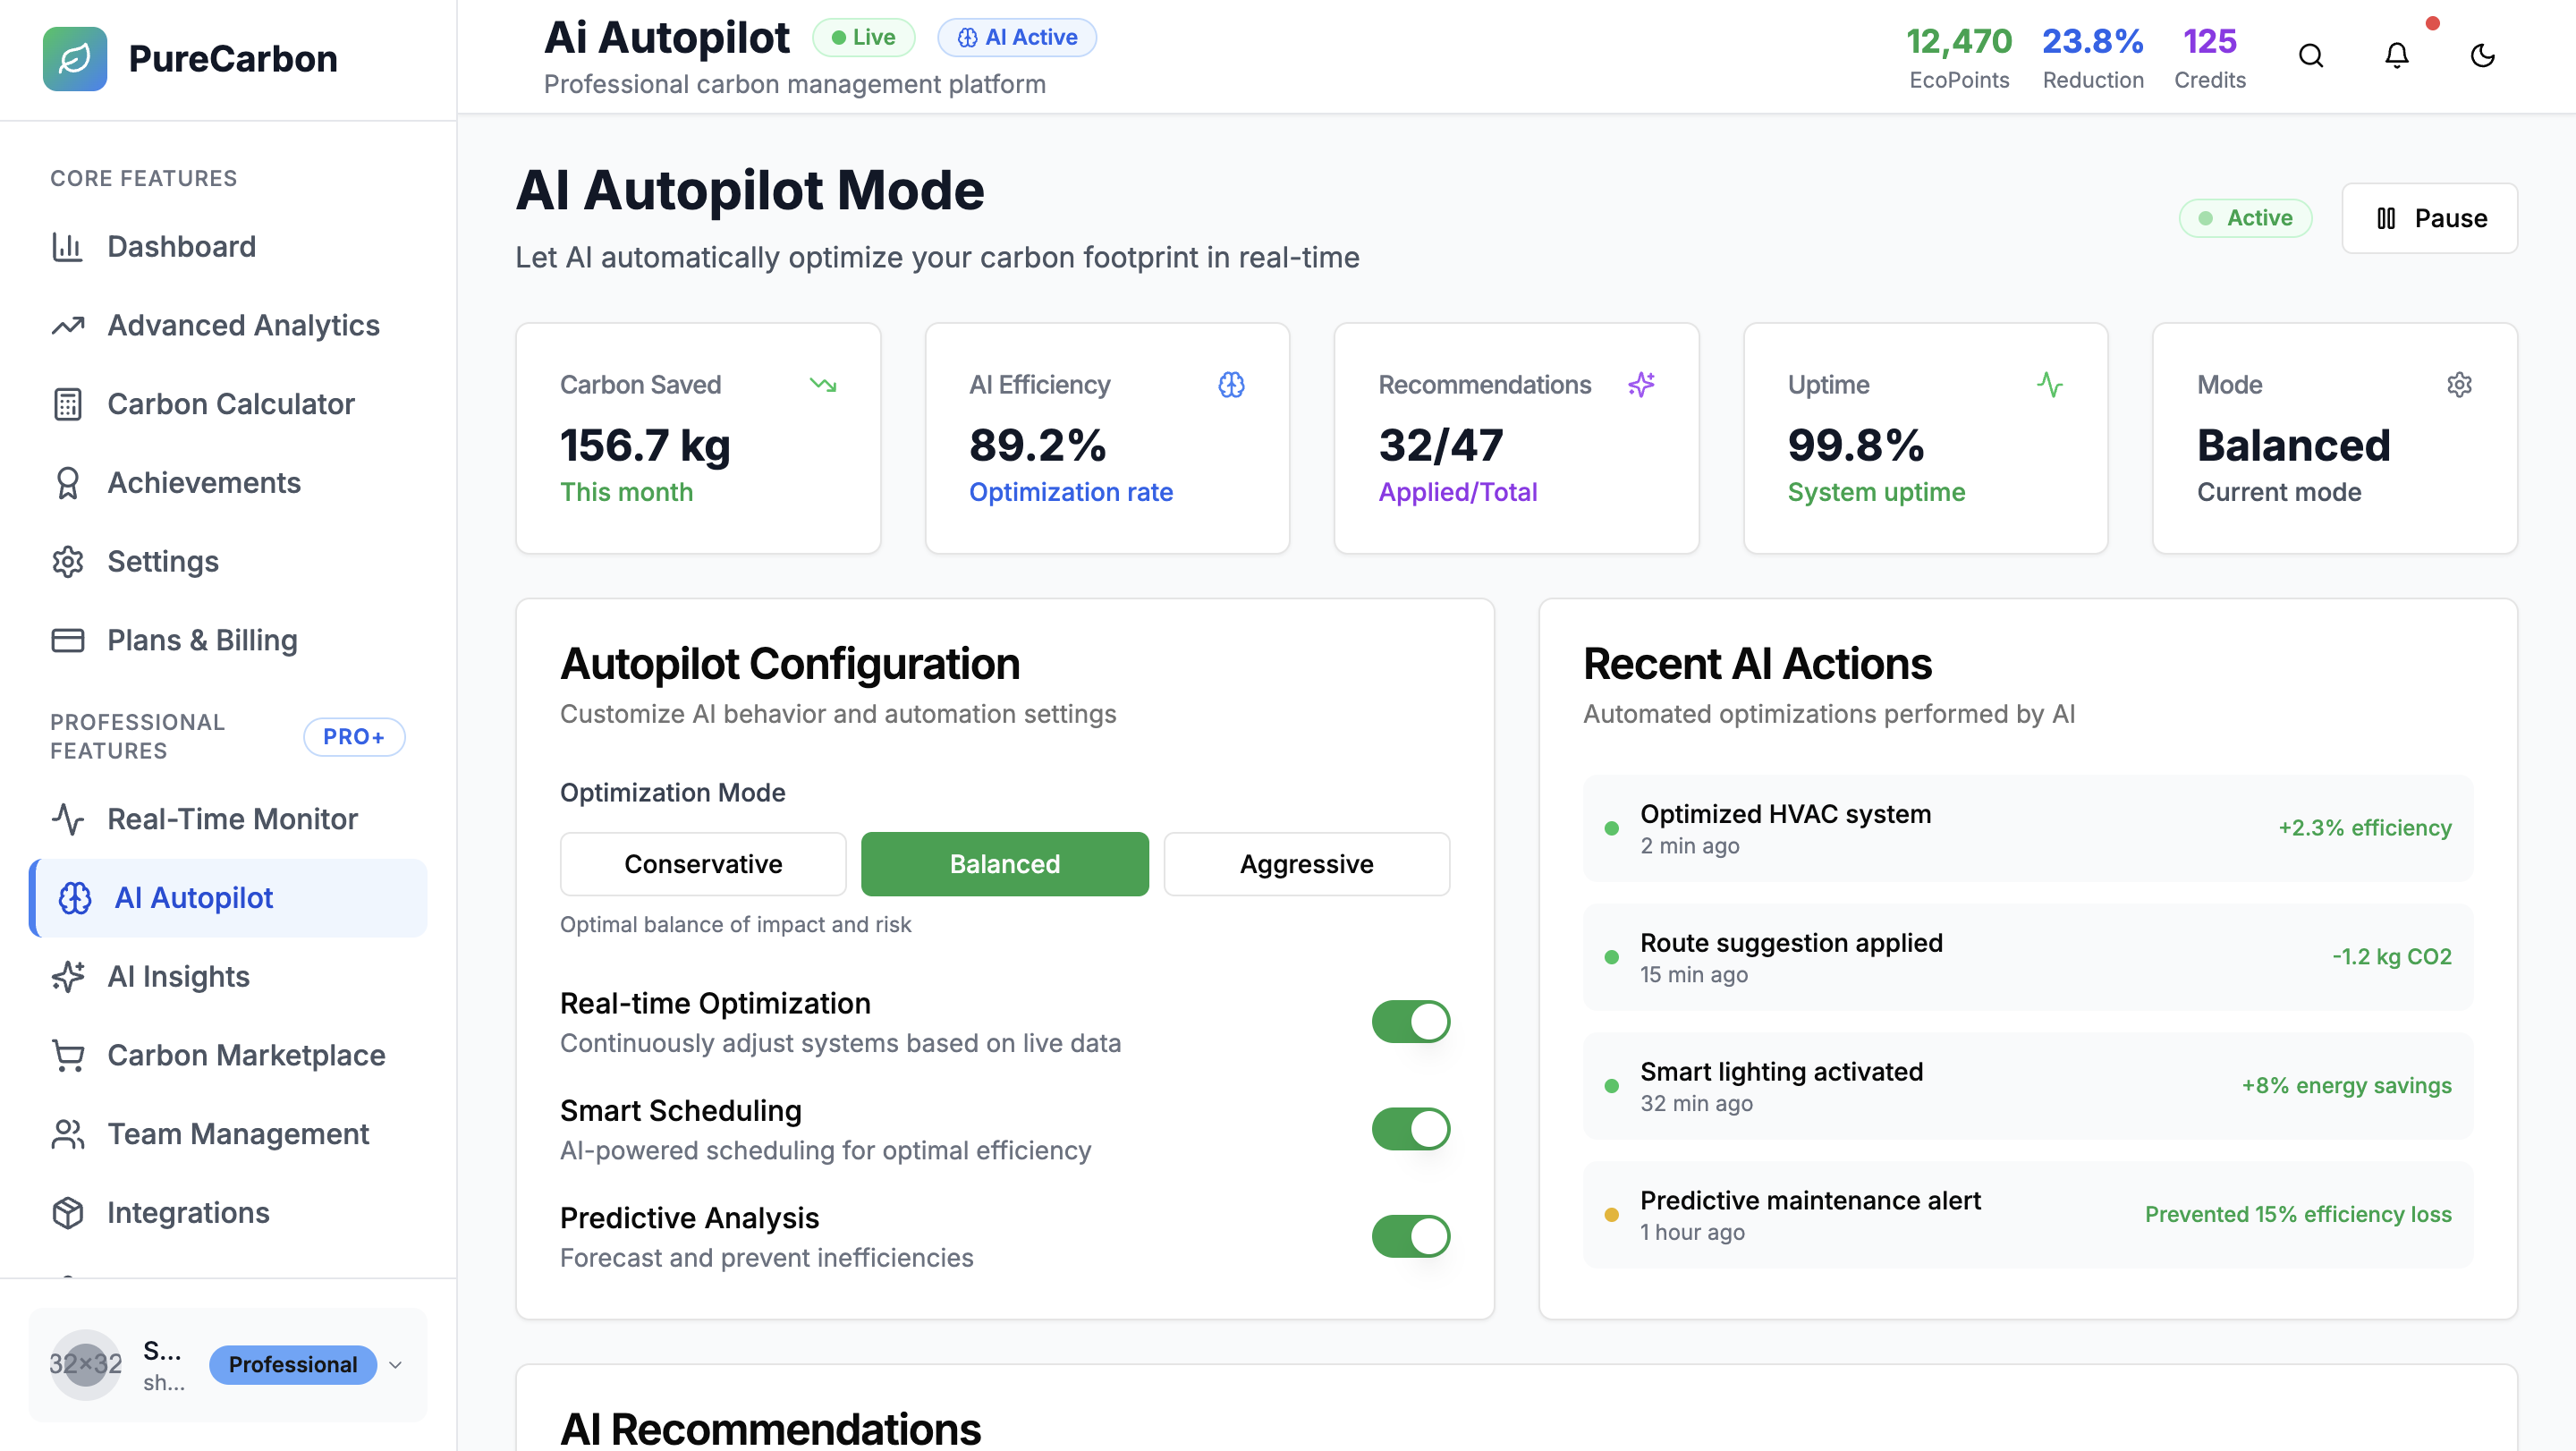Viewport: 2576px width, 1451px height.
Task: Click the search magnifier icon
Action: (x=2310, y=56)
